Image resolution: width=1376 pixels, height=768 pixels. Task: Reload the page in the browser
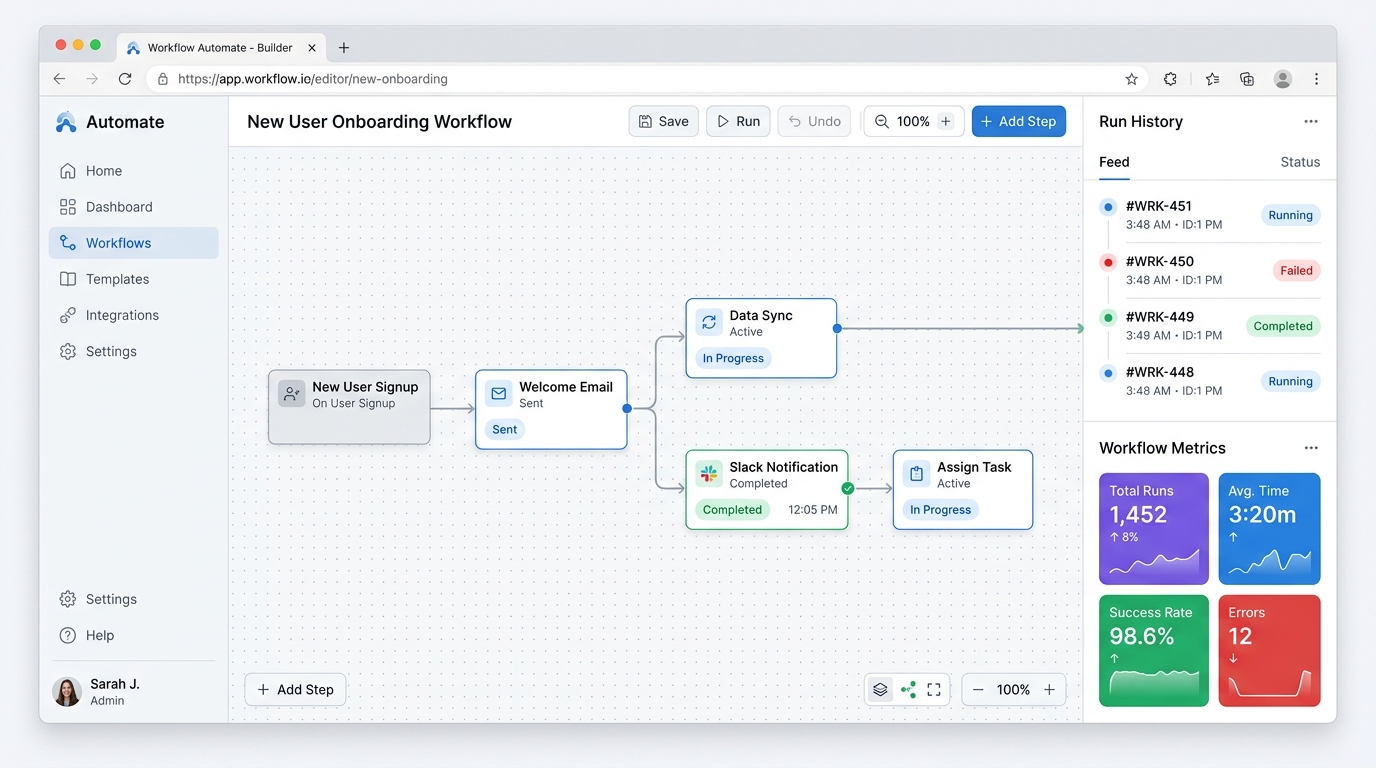[x=125, y=79]
